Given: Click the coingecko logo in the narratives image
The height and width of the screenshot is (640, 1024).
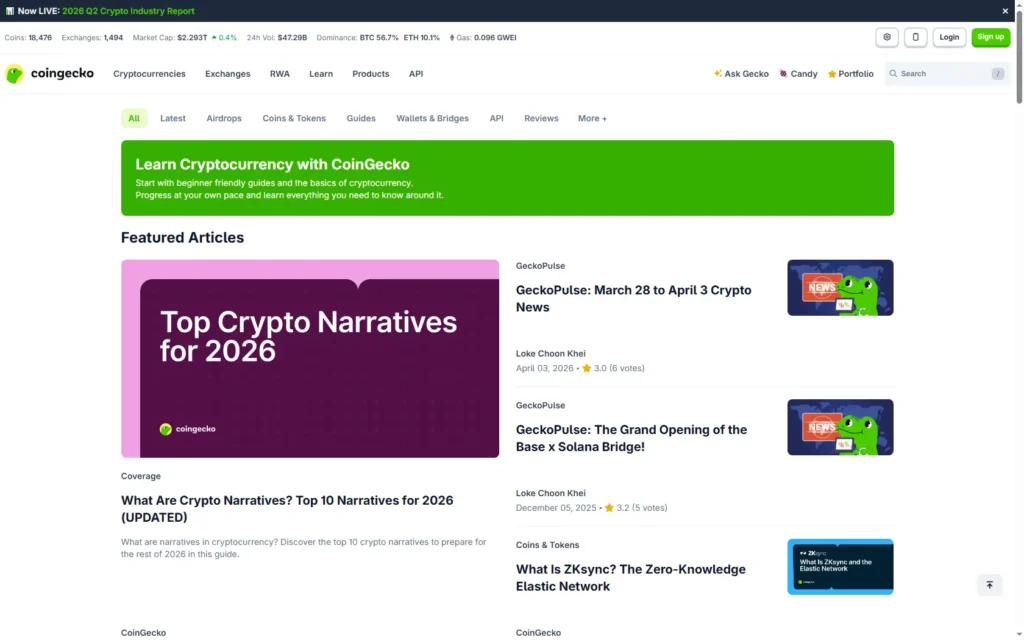Looking at the screenshot, I should (187, 429).
